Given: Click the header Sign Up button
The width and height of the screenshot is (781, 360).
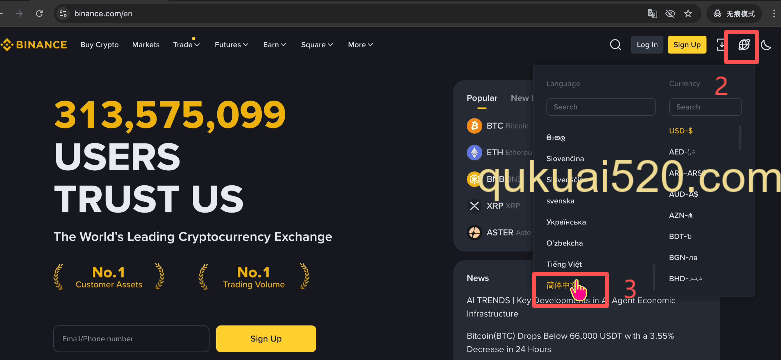Looking at the screenshot, I should point(687,45).
